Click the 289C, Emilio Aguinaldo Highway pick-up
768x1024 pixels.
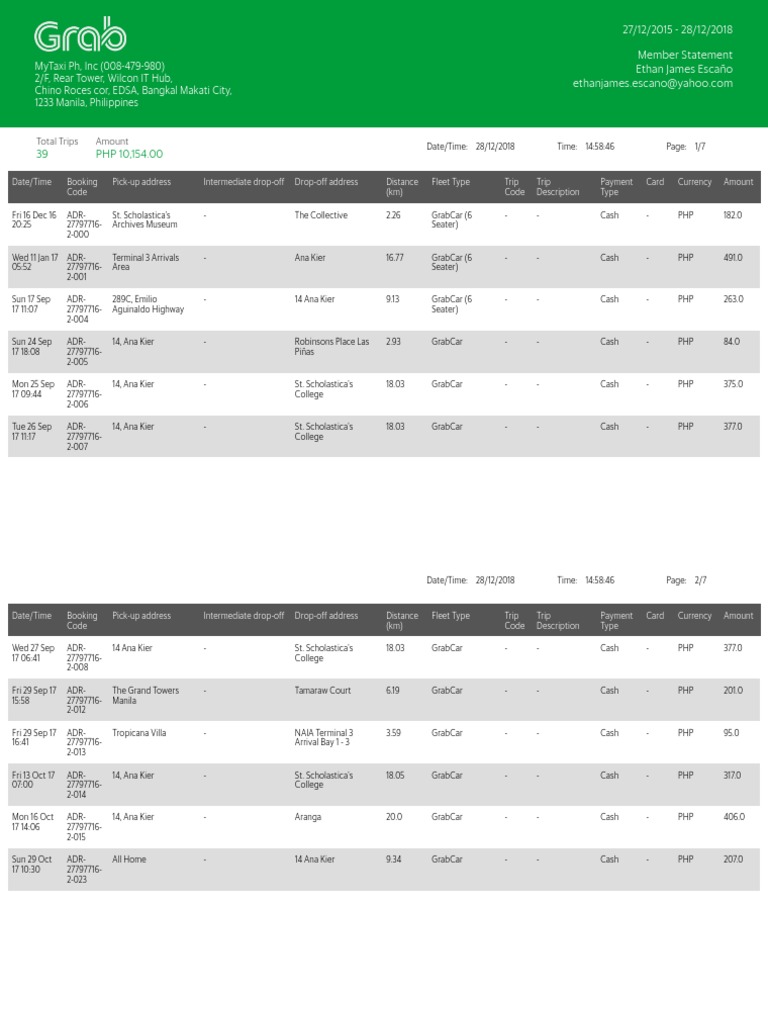point(148,304)
